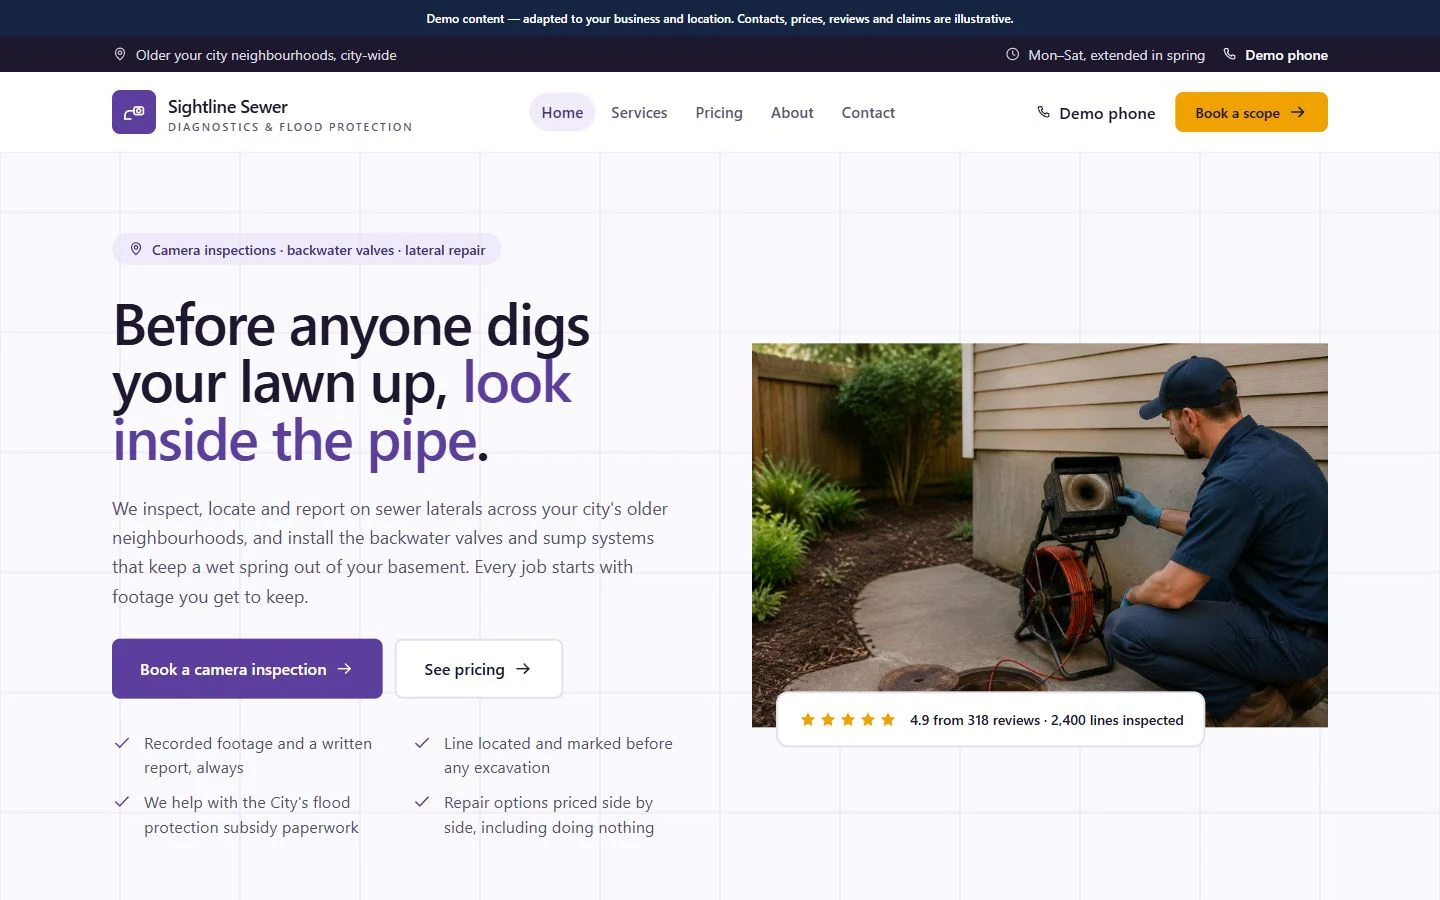Click the Demo content notice banner text
The width and height of the screenshot is (1440, 900).
coord(720,18)
